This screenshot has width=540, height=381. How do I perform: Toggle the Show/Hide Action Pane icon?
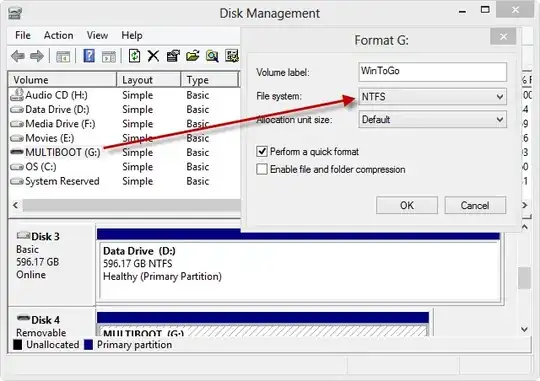coord(109,56)
